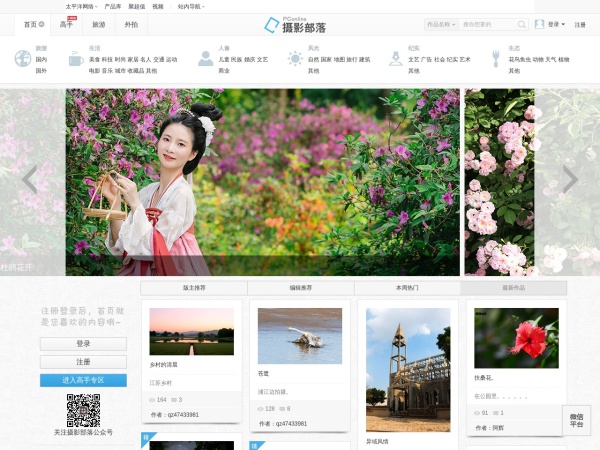Click the fork icon for 生态 category

496,59
